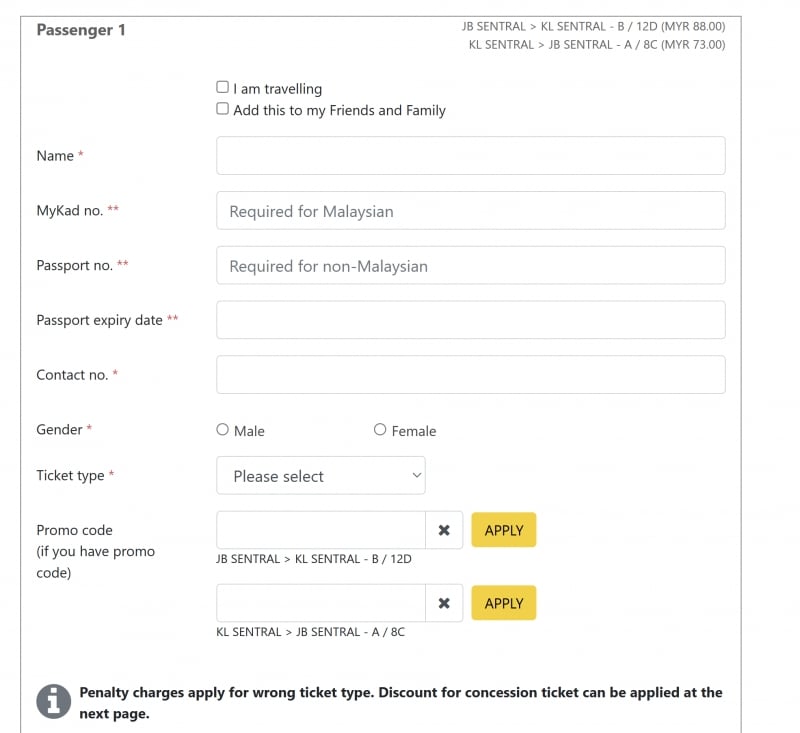The width and height of the screenshot is (800, 733).
Task: Click into the Name field
Action: click(x=470, y=156)
